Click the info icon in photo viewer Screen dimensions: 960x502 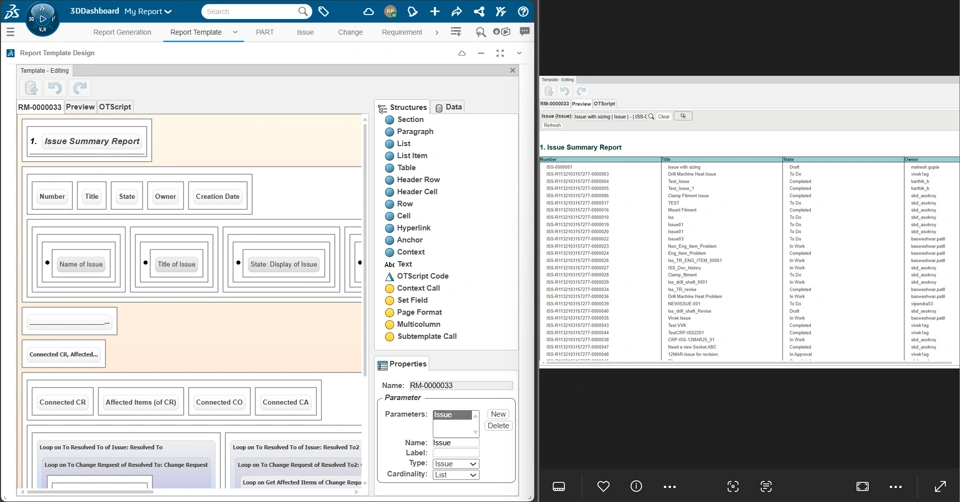point(636,486)
